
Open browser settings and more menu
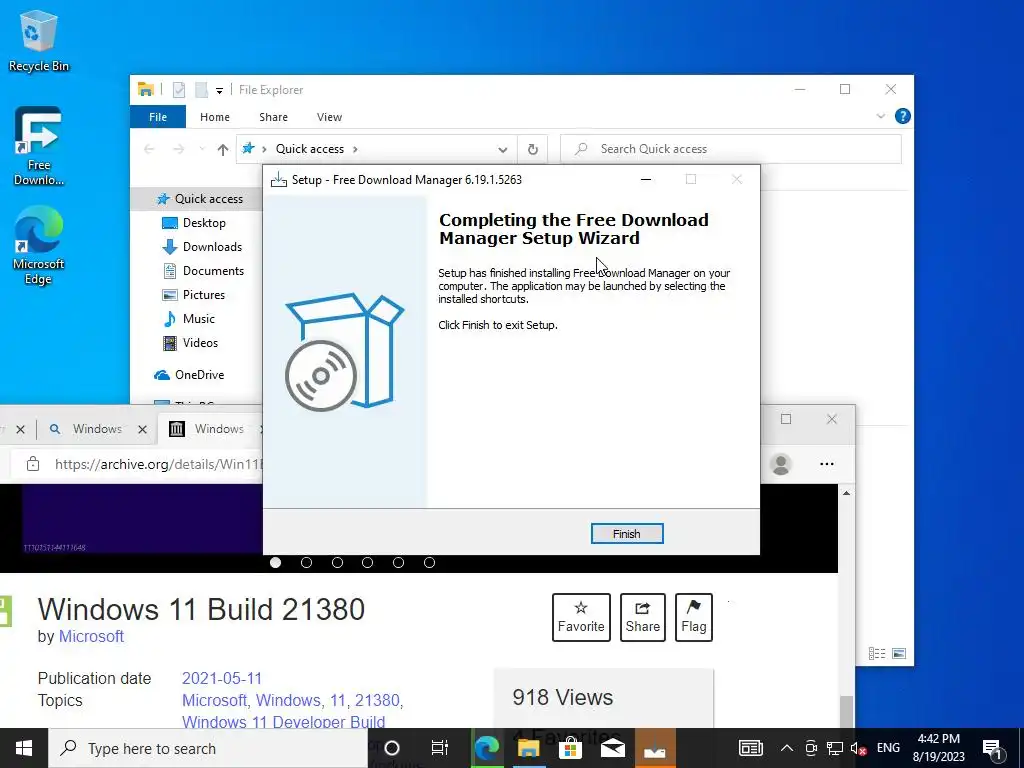click(827, 464)
